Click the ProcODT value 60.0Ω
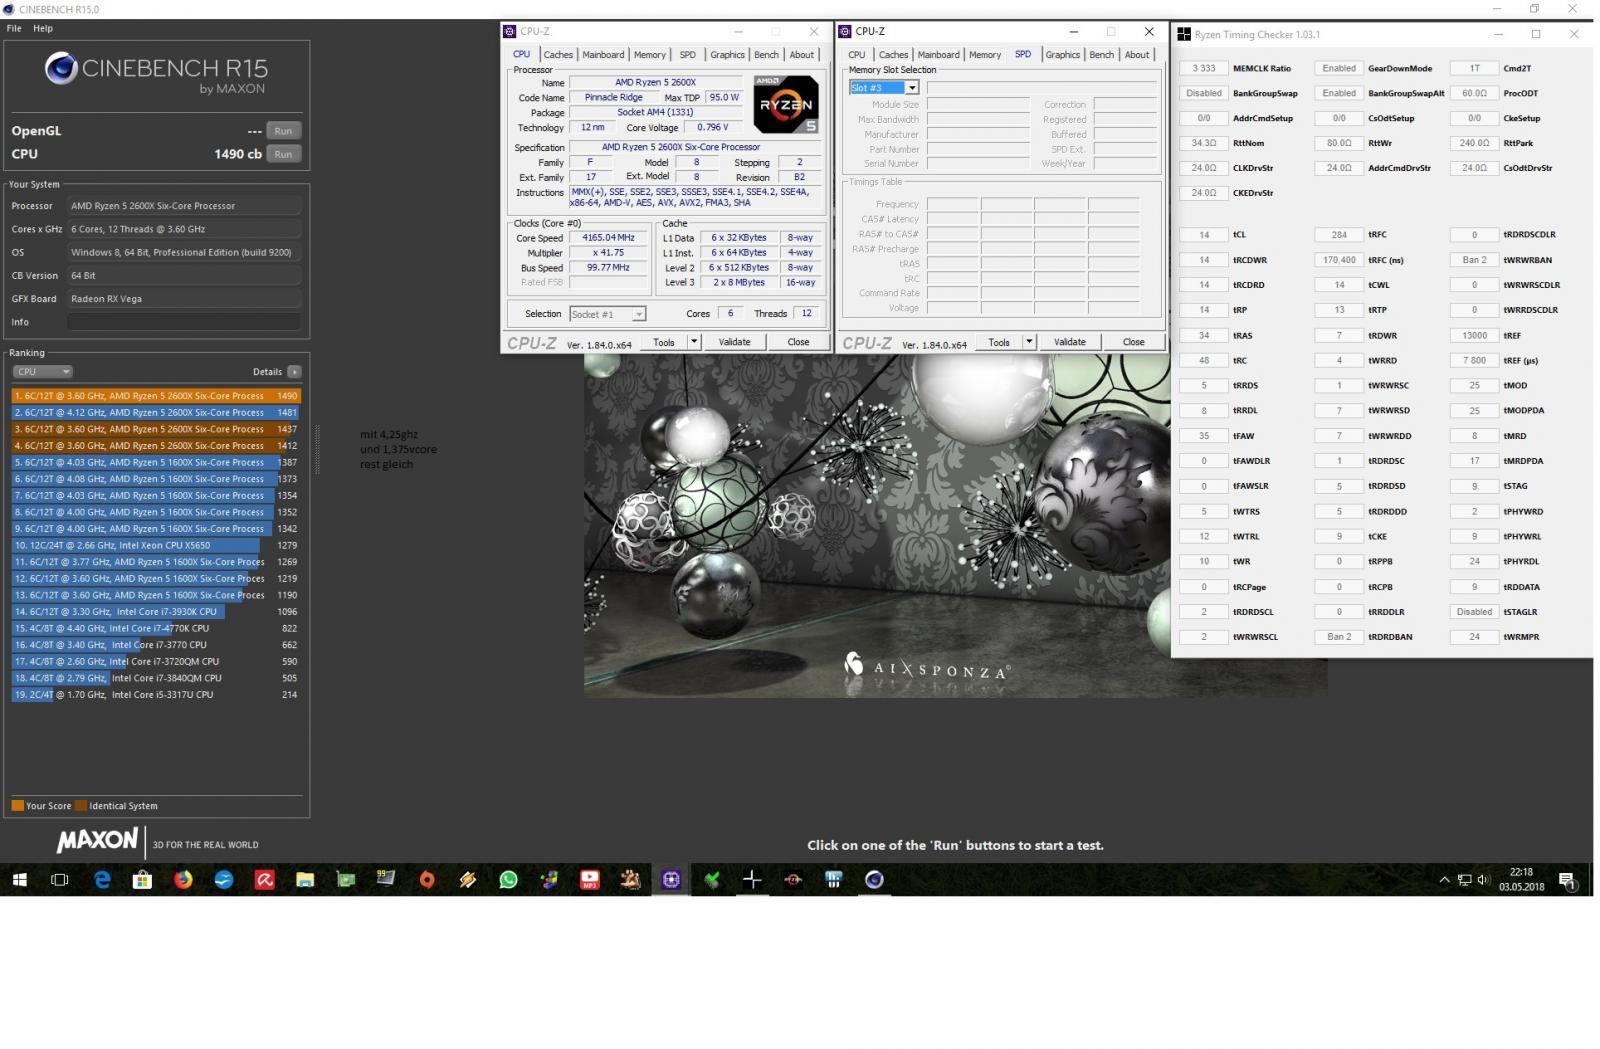The height and width of the screenshot is (1049, 1600). click(x=1474, y=93)
